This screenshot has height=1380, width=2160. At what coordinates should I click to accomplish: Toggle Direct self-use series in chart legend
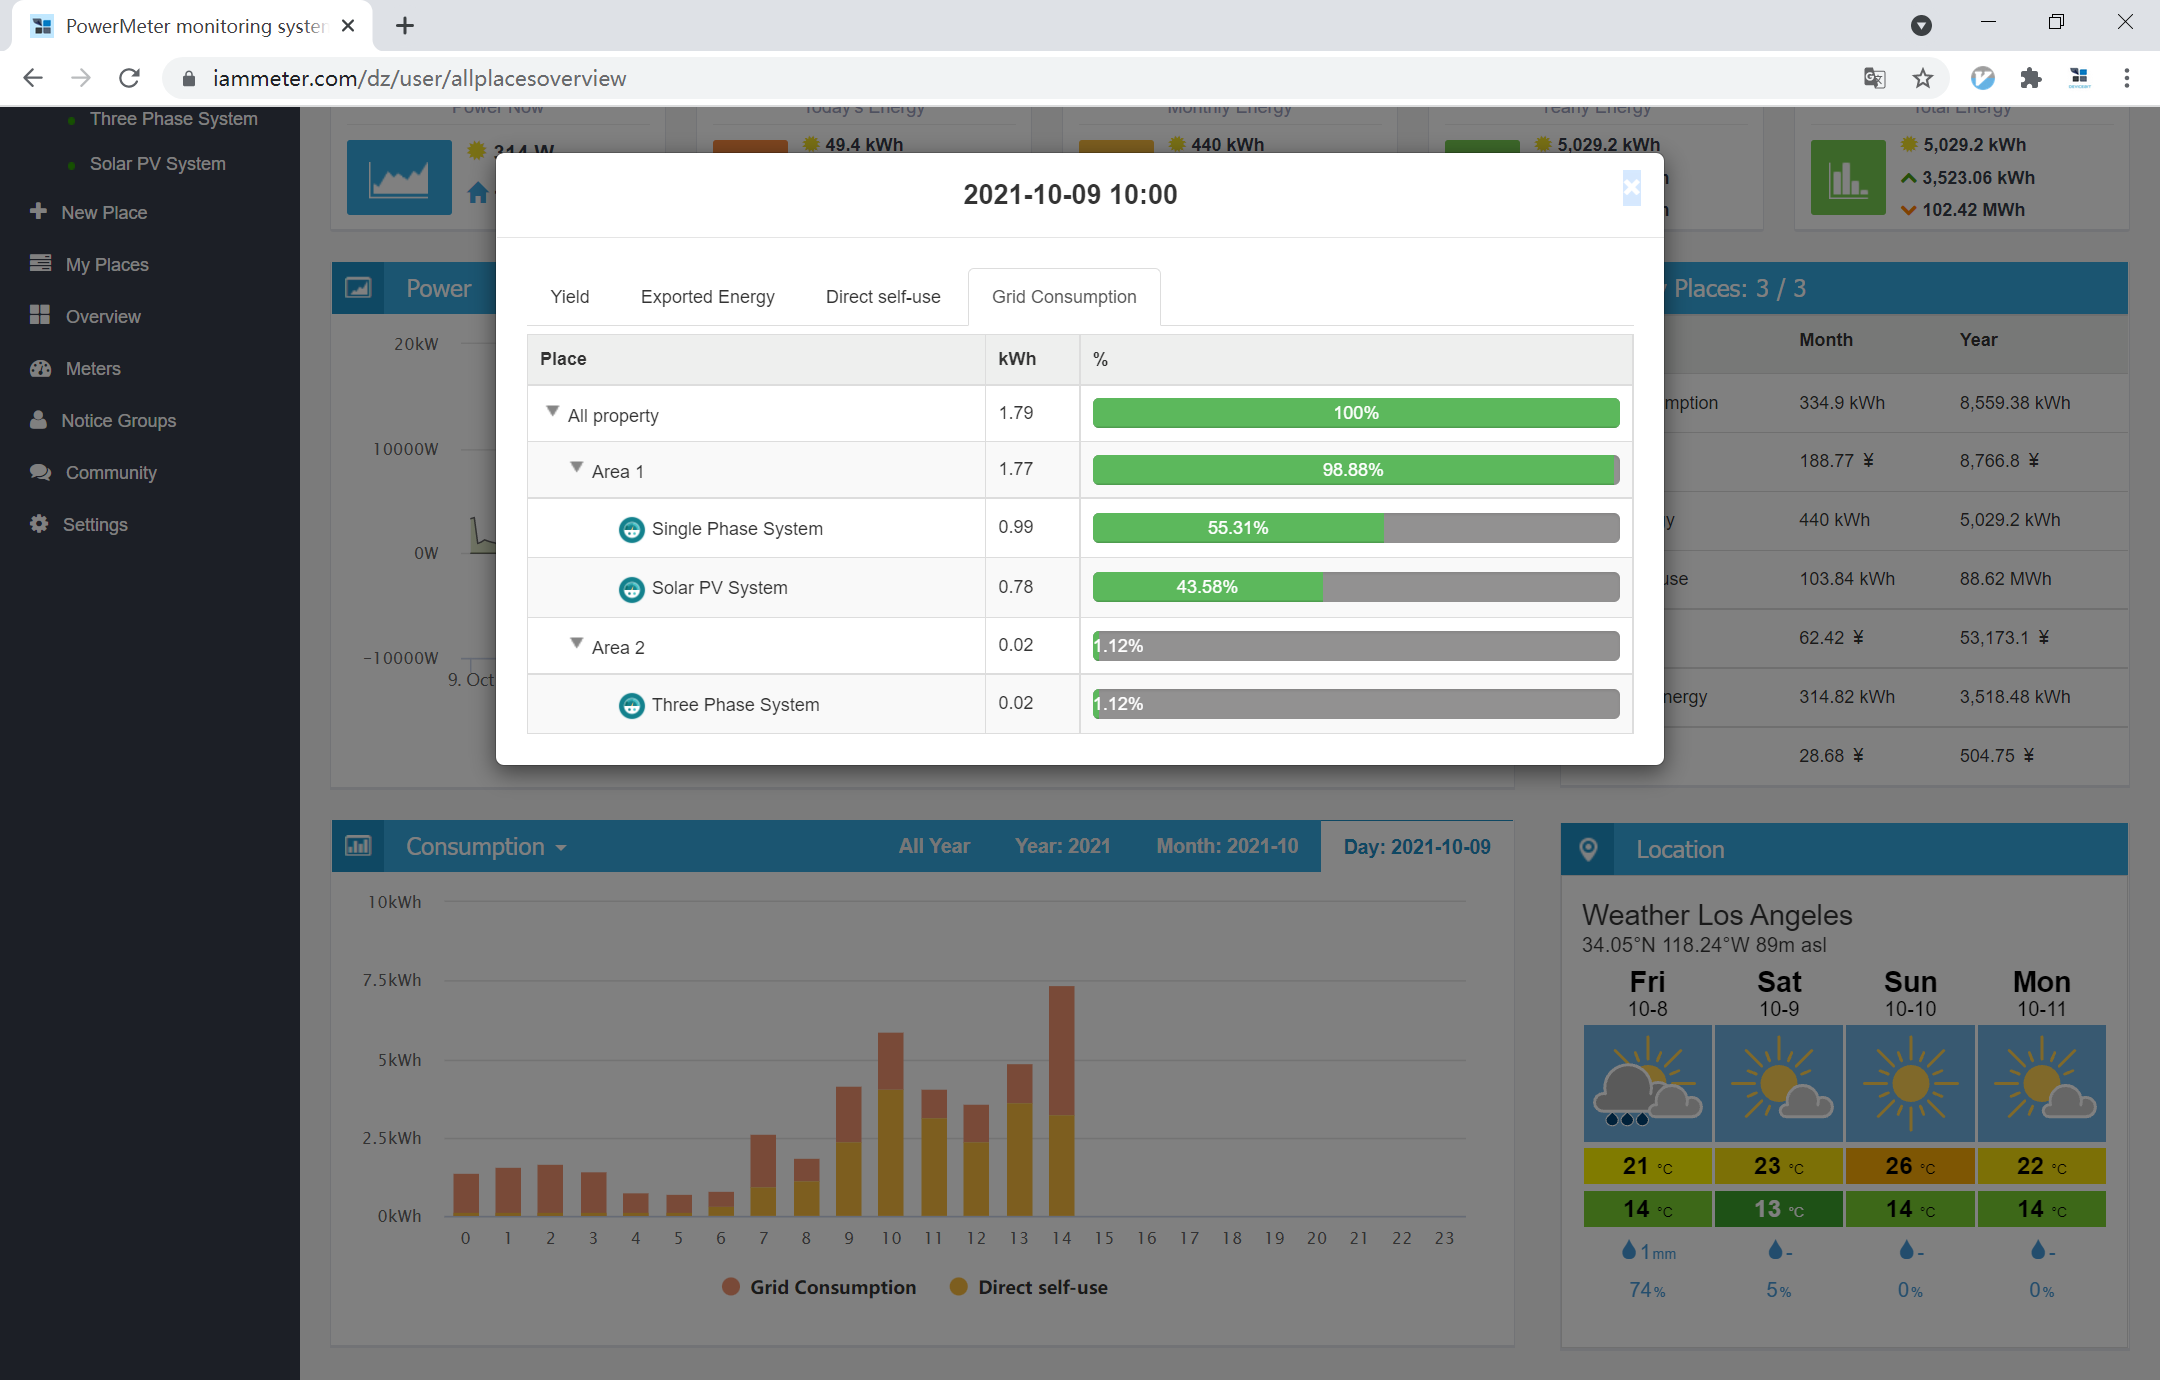[x=1029, y=1287]
